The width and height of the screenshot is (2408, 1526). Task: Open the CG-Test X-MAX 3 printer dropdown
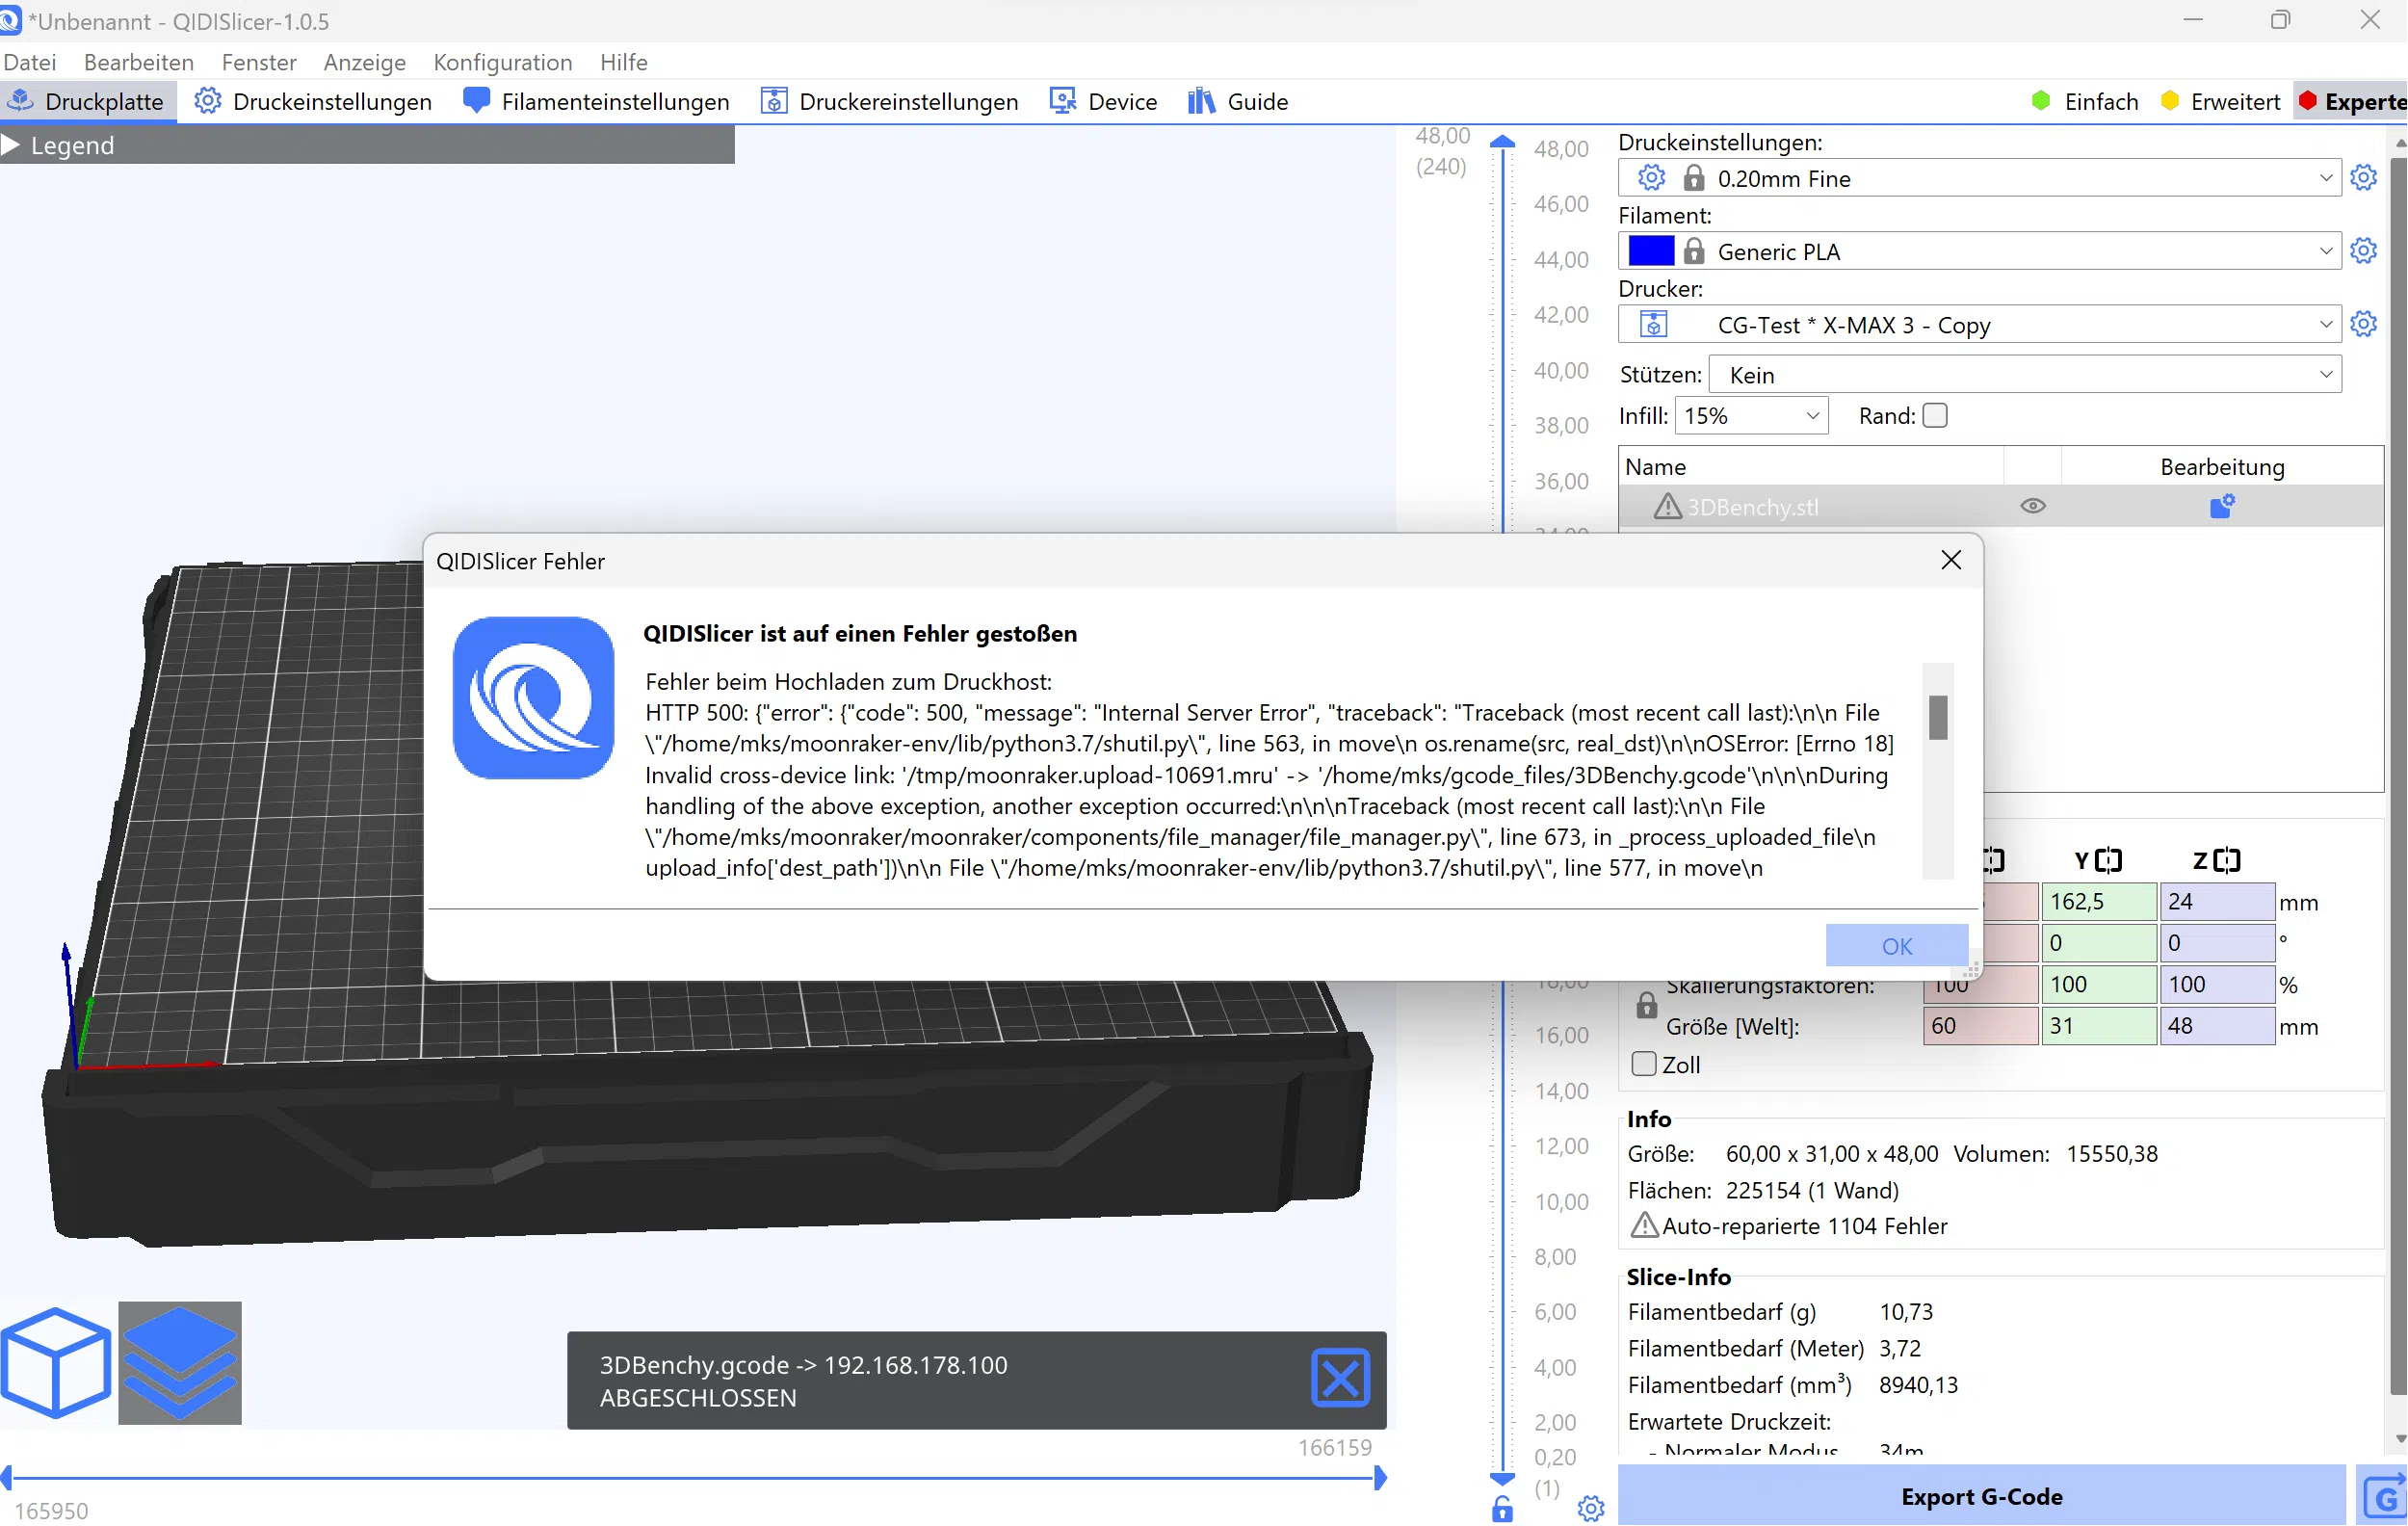pos(1979,325)
